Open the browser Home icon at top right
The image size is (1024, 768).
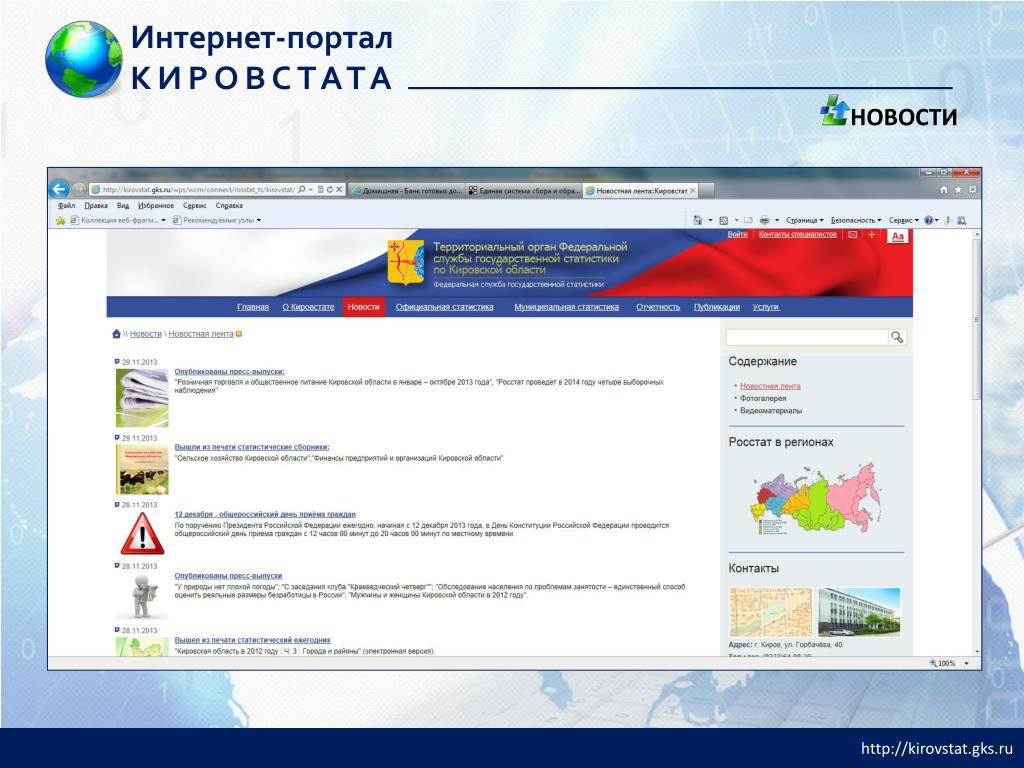click(x=944, y=189)
